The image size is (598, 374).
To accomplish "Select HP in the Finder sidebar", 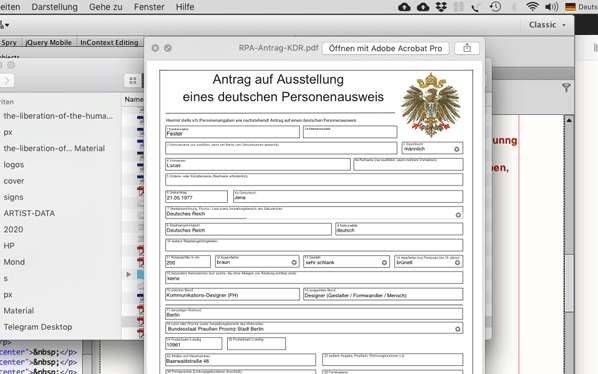I will tap(9, 246).
